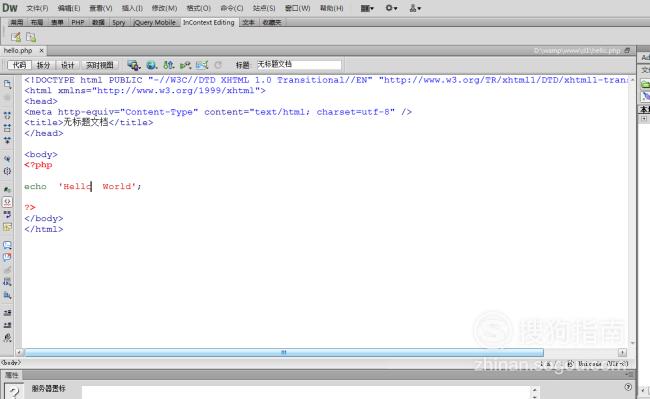
Task: Toggle Highlight Invalid Code
Action: click(x=7, y=202)
